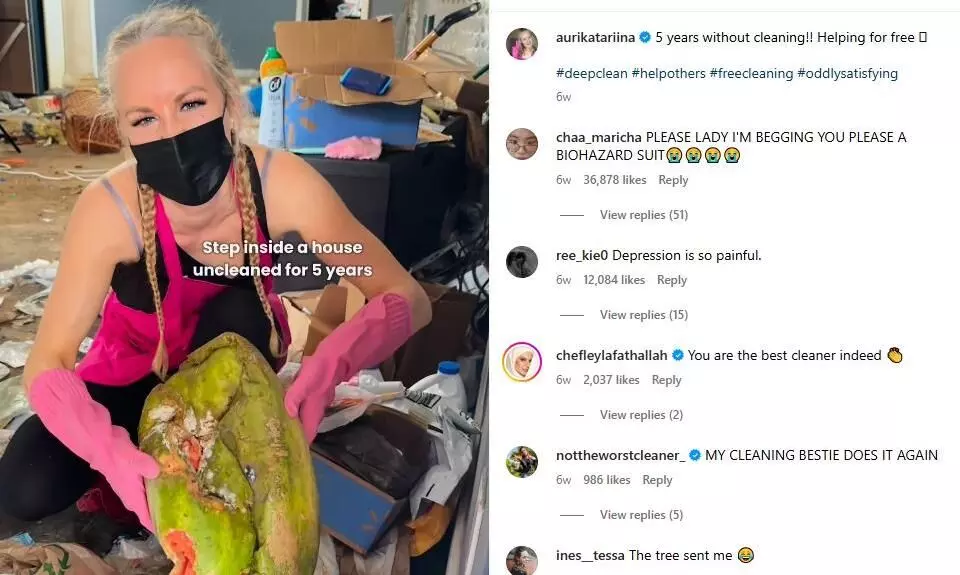This screenshot has width=960, height=575.
Task: View chefleylafathallah's story ring avatar
Action: pyautogui.click(x=522, y=362)
